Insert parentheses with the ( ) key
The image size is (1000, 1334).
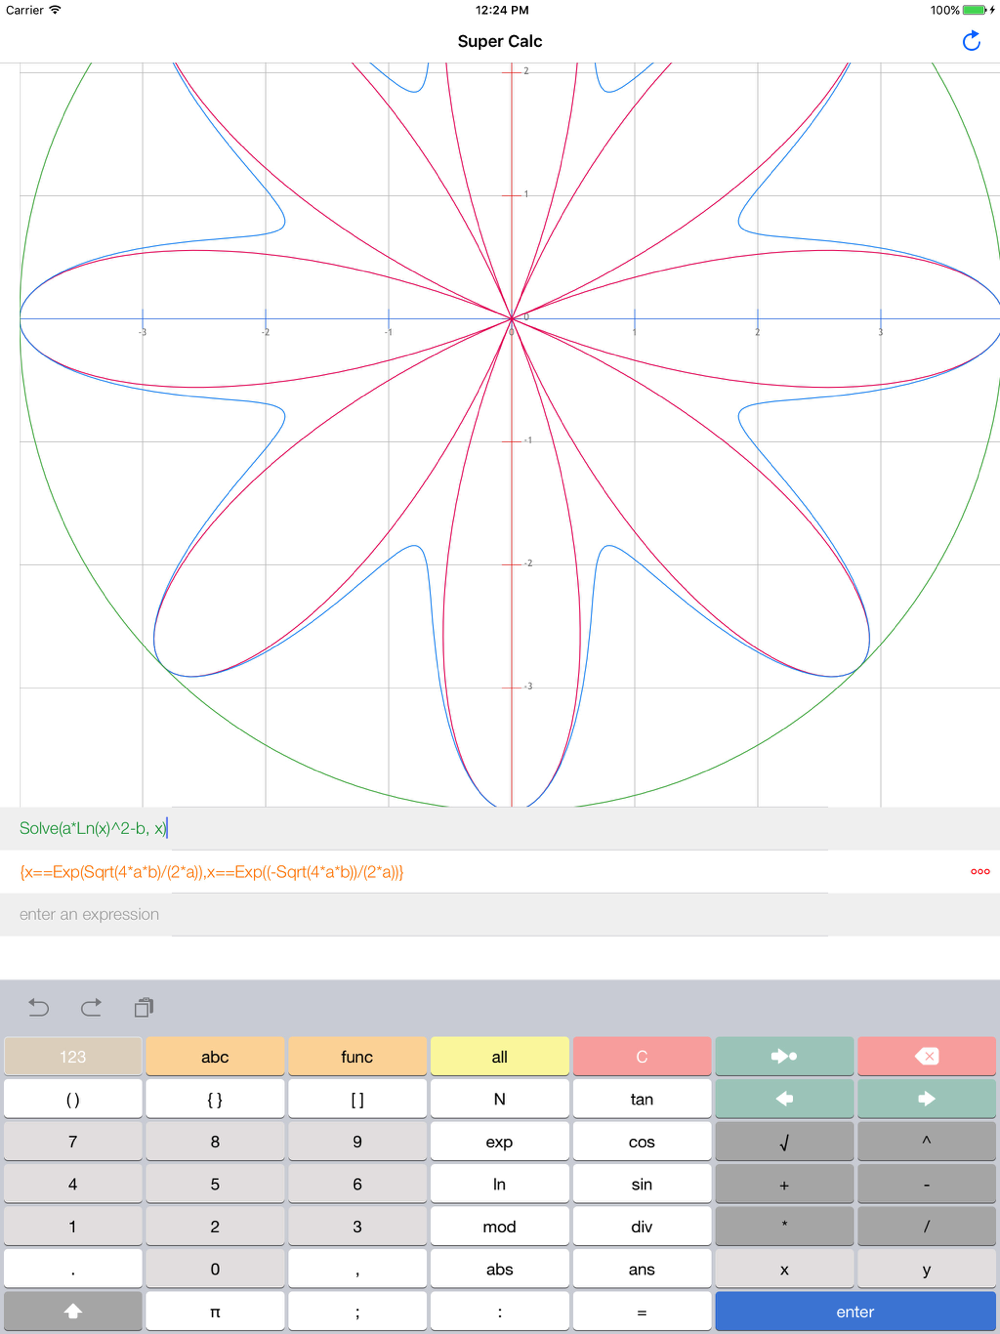[73, 1099]
